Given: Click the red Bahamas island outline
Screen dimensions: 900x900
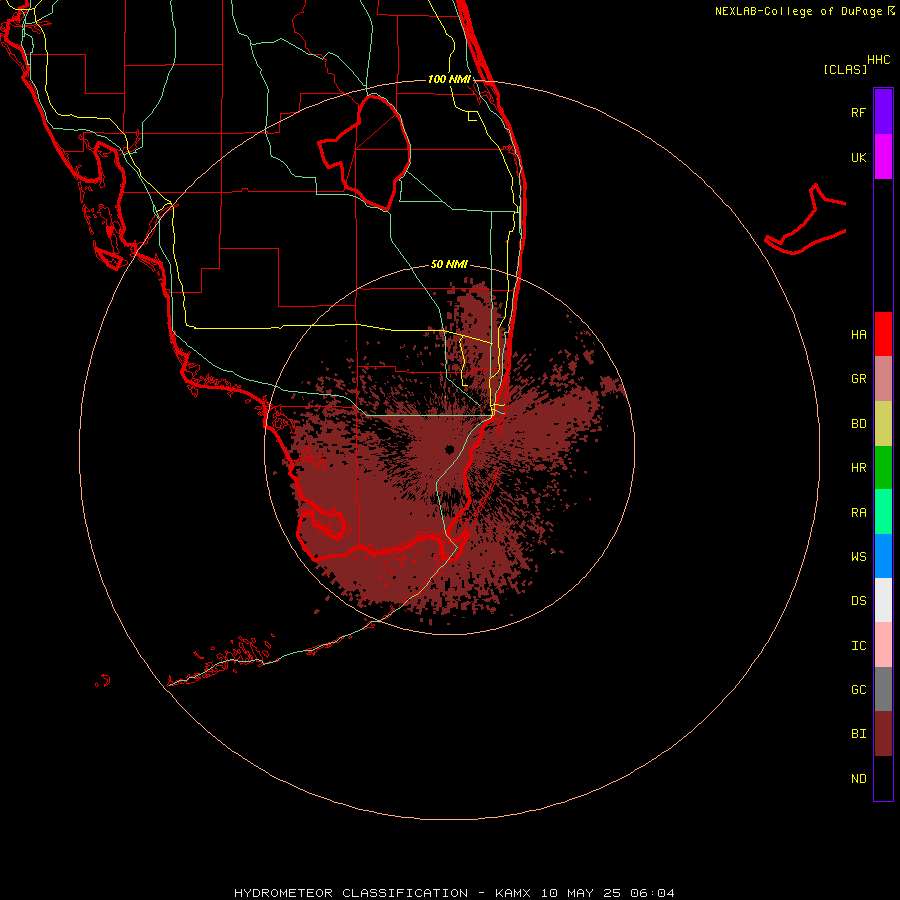Looking at the screenshot, I should 805,221.
